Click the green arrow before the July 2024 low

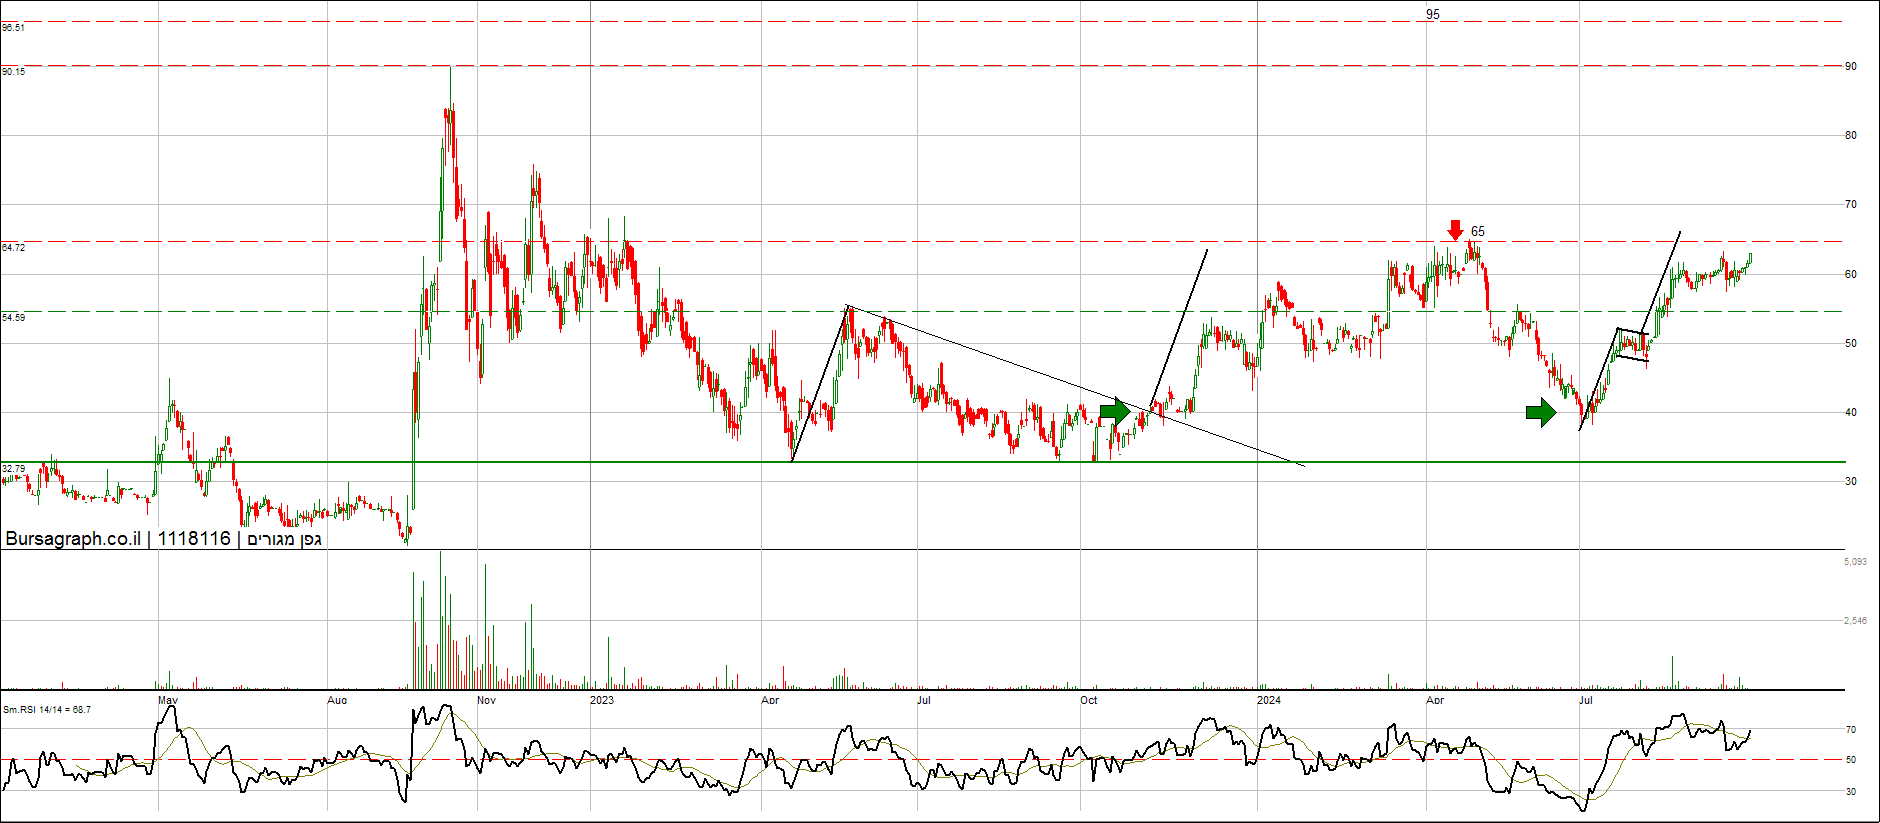1541,411
